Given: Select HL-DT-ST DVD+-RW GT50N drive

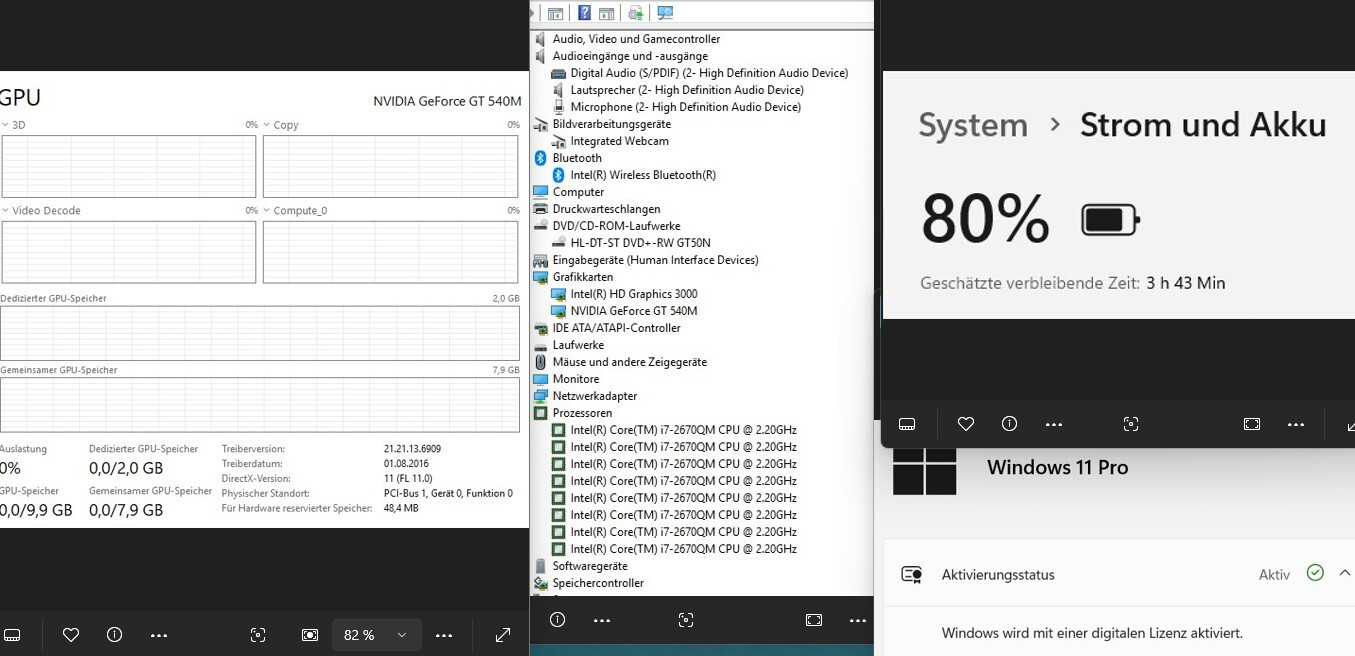Looking at the screenshot, I should point(640,243).
